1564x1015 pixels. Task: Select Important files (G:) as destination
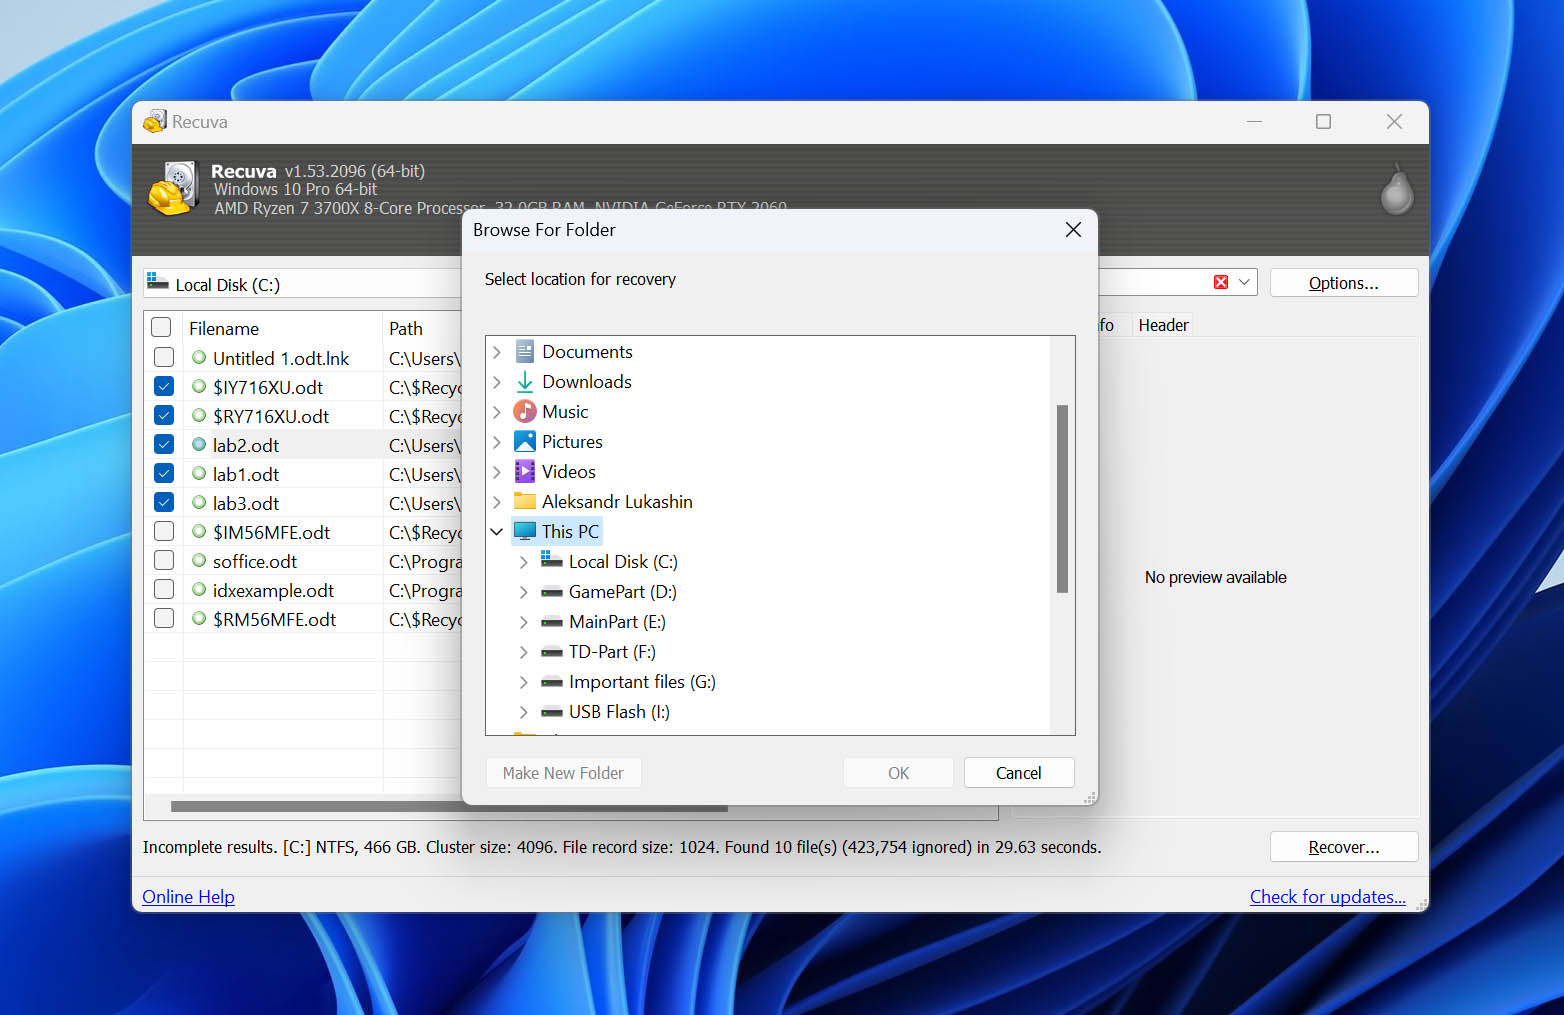click(x=642, y=682)
